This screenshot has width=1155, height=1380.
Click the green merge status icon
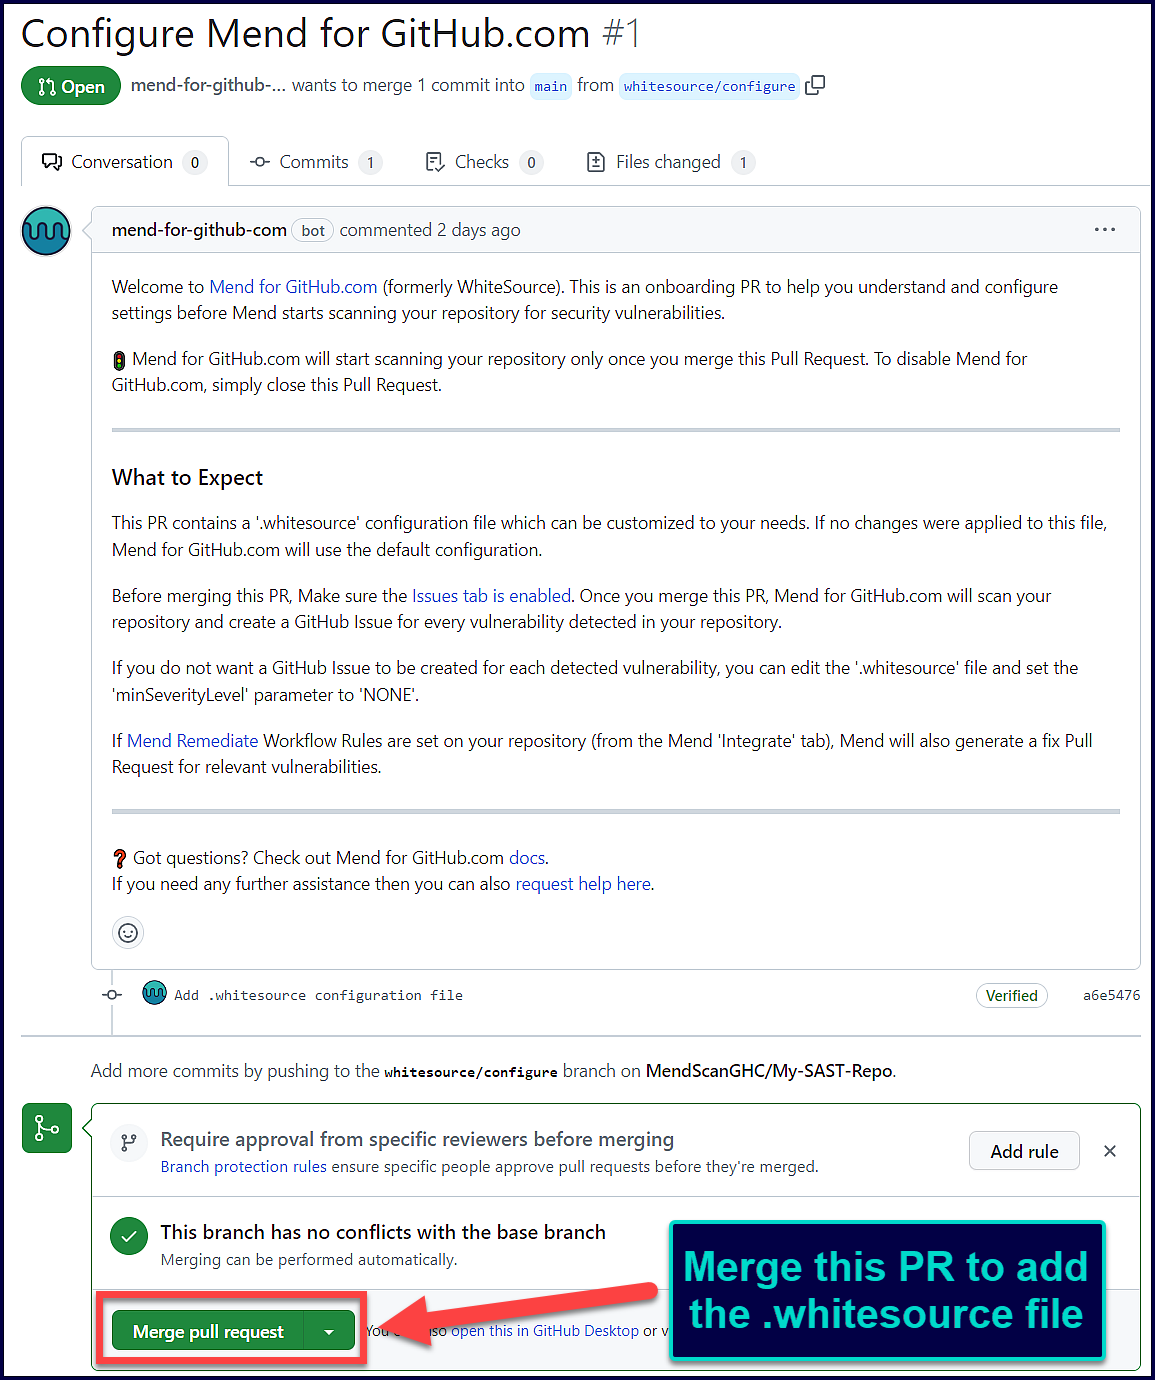(x=47, y=1128)
